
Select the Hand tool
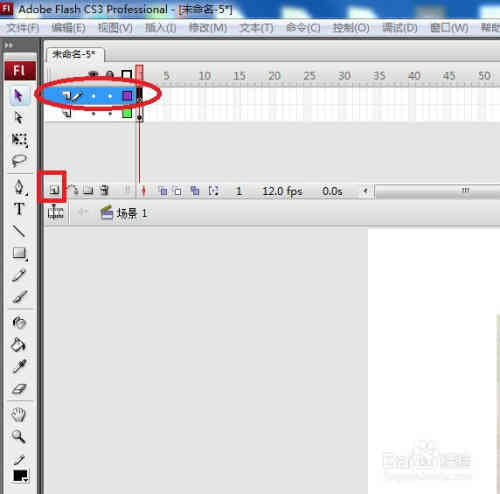tap(19, 415)
